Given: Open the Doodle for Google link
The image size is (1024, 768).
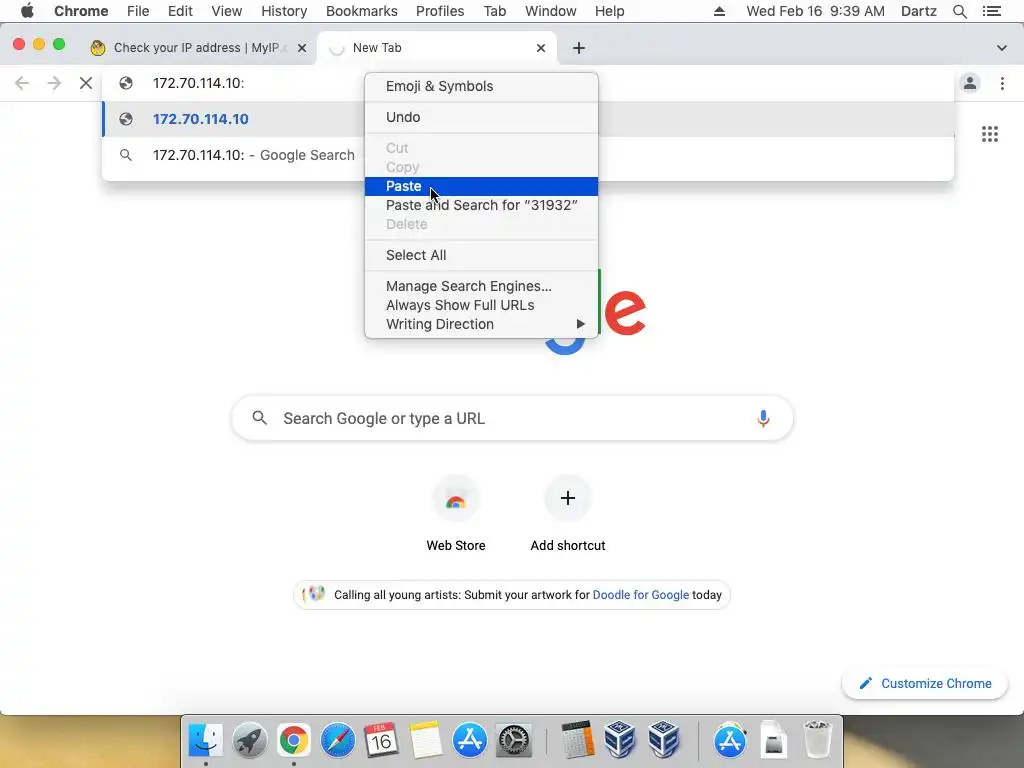Looking at the screenshot, I should [640, 595].
